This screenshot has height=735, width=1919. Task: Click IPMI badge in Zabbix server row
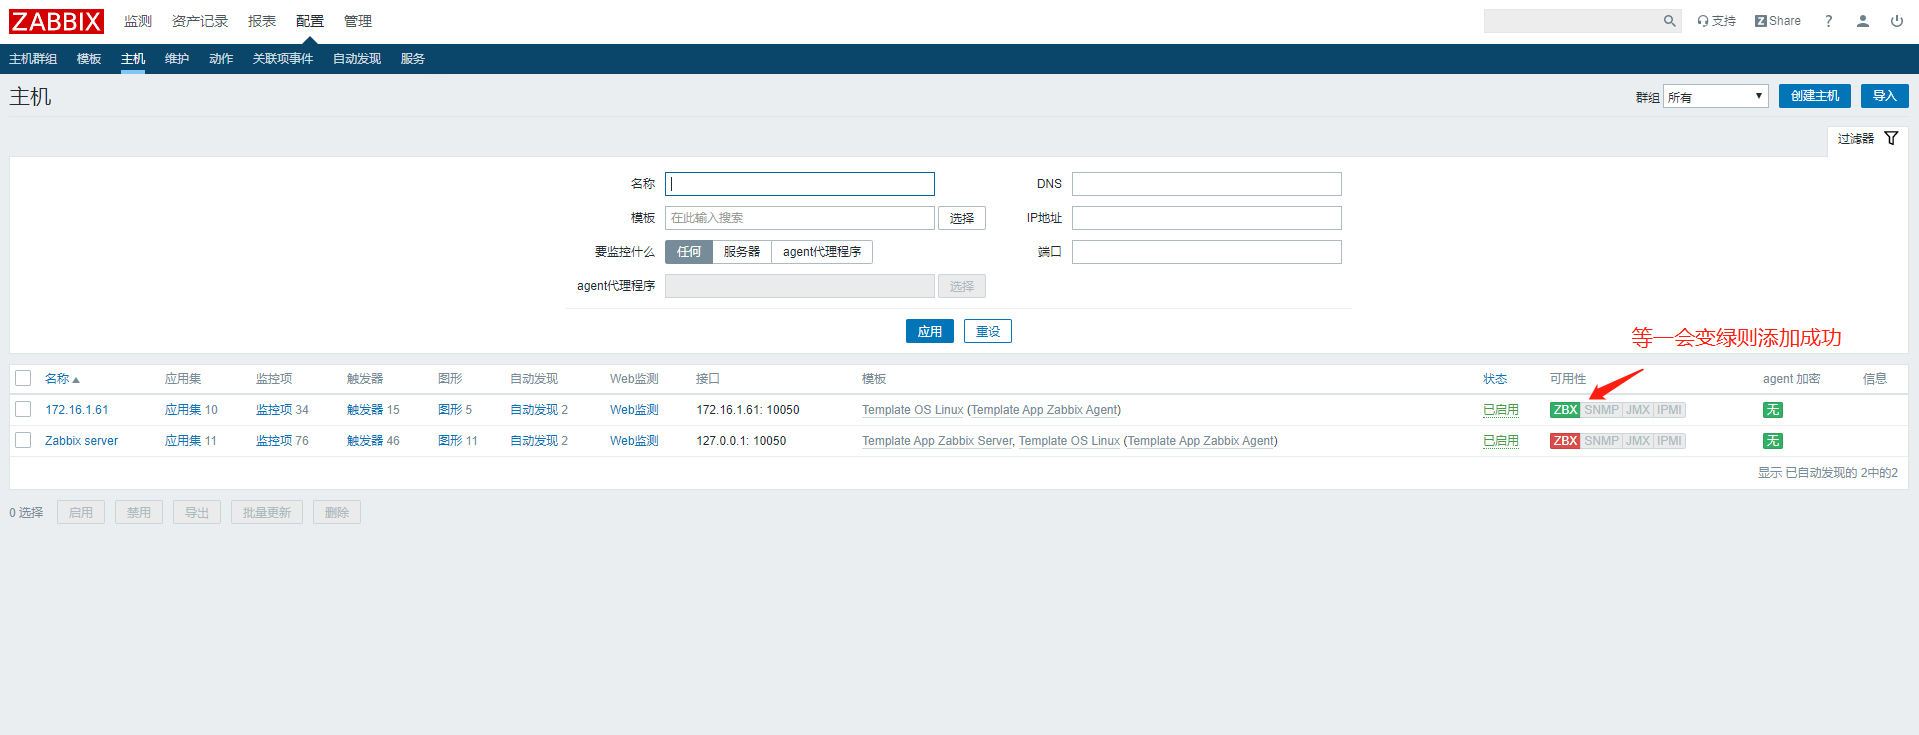pos(1670,441)
